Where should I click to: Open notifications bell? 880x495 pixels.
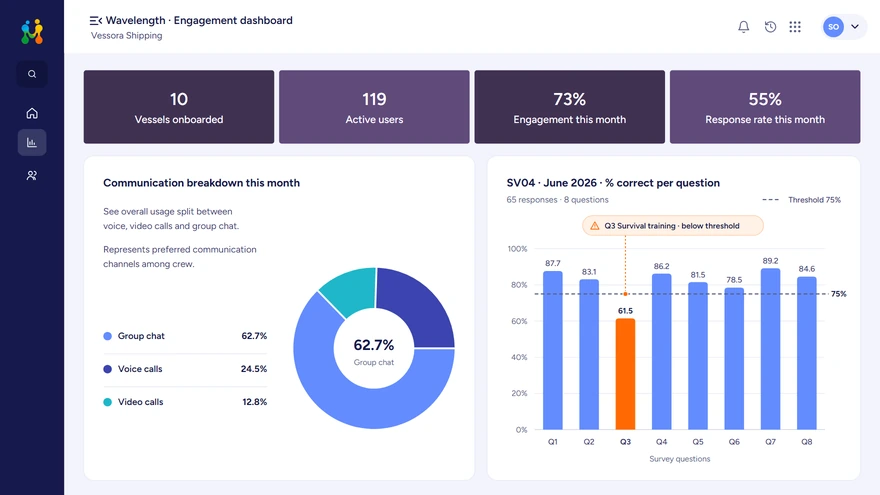(x=744, y=26)
